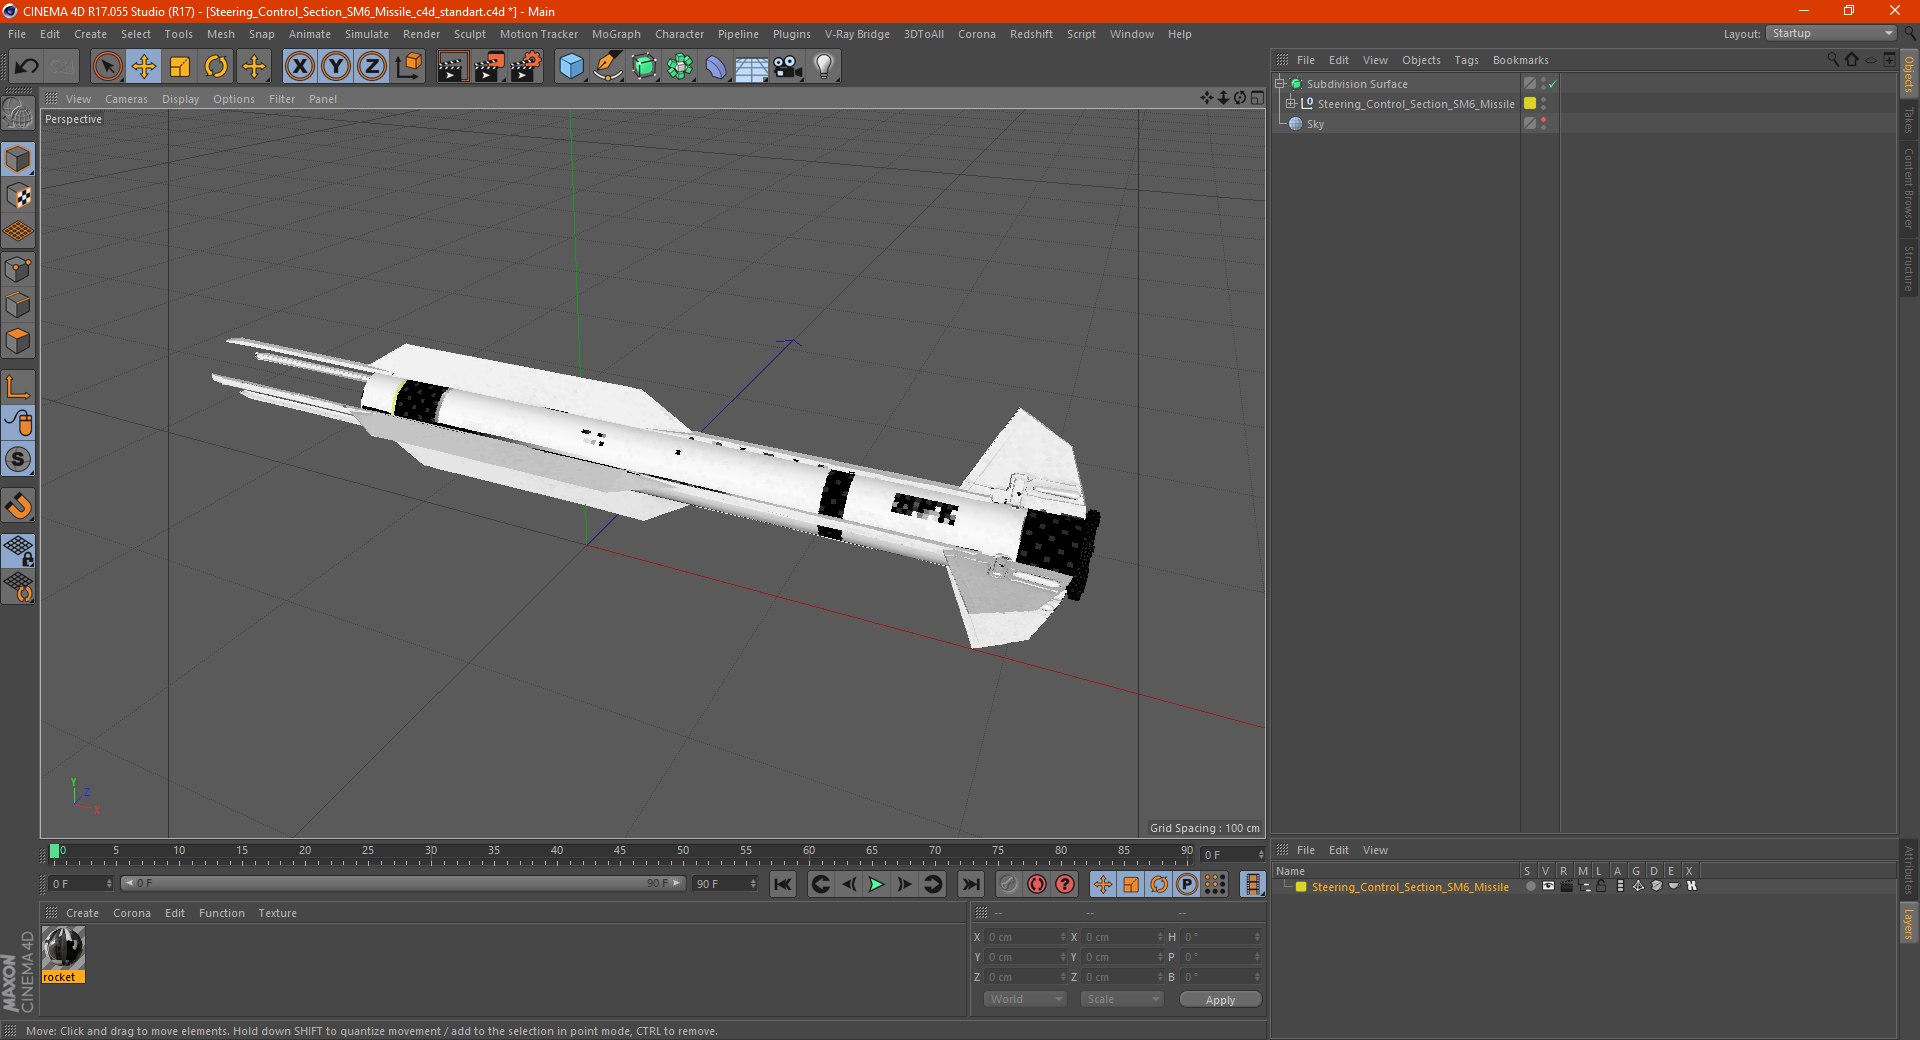Open the Spline pen tool

point(607,67)
